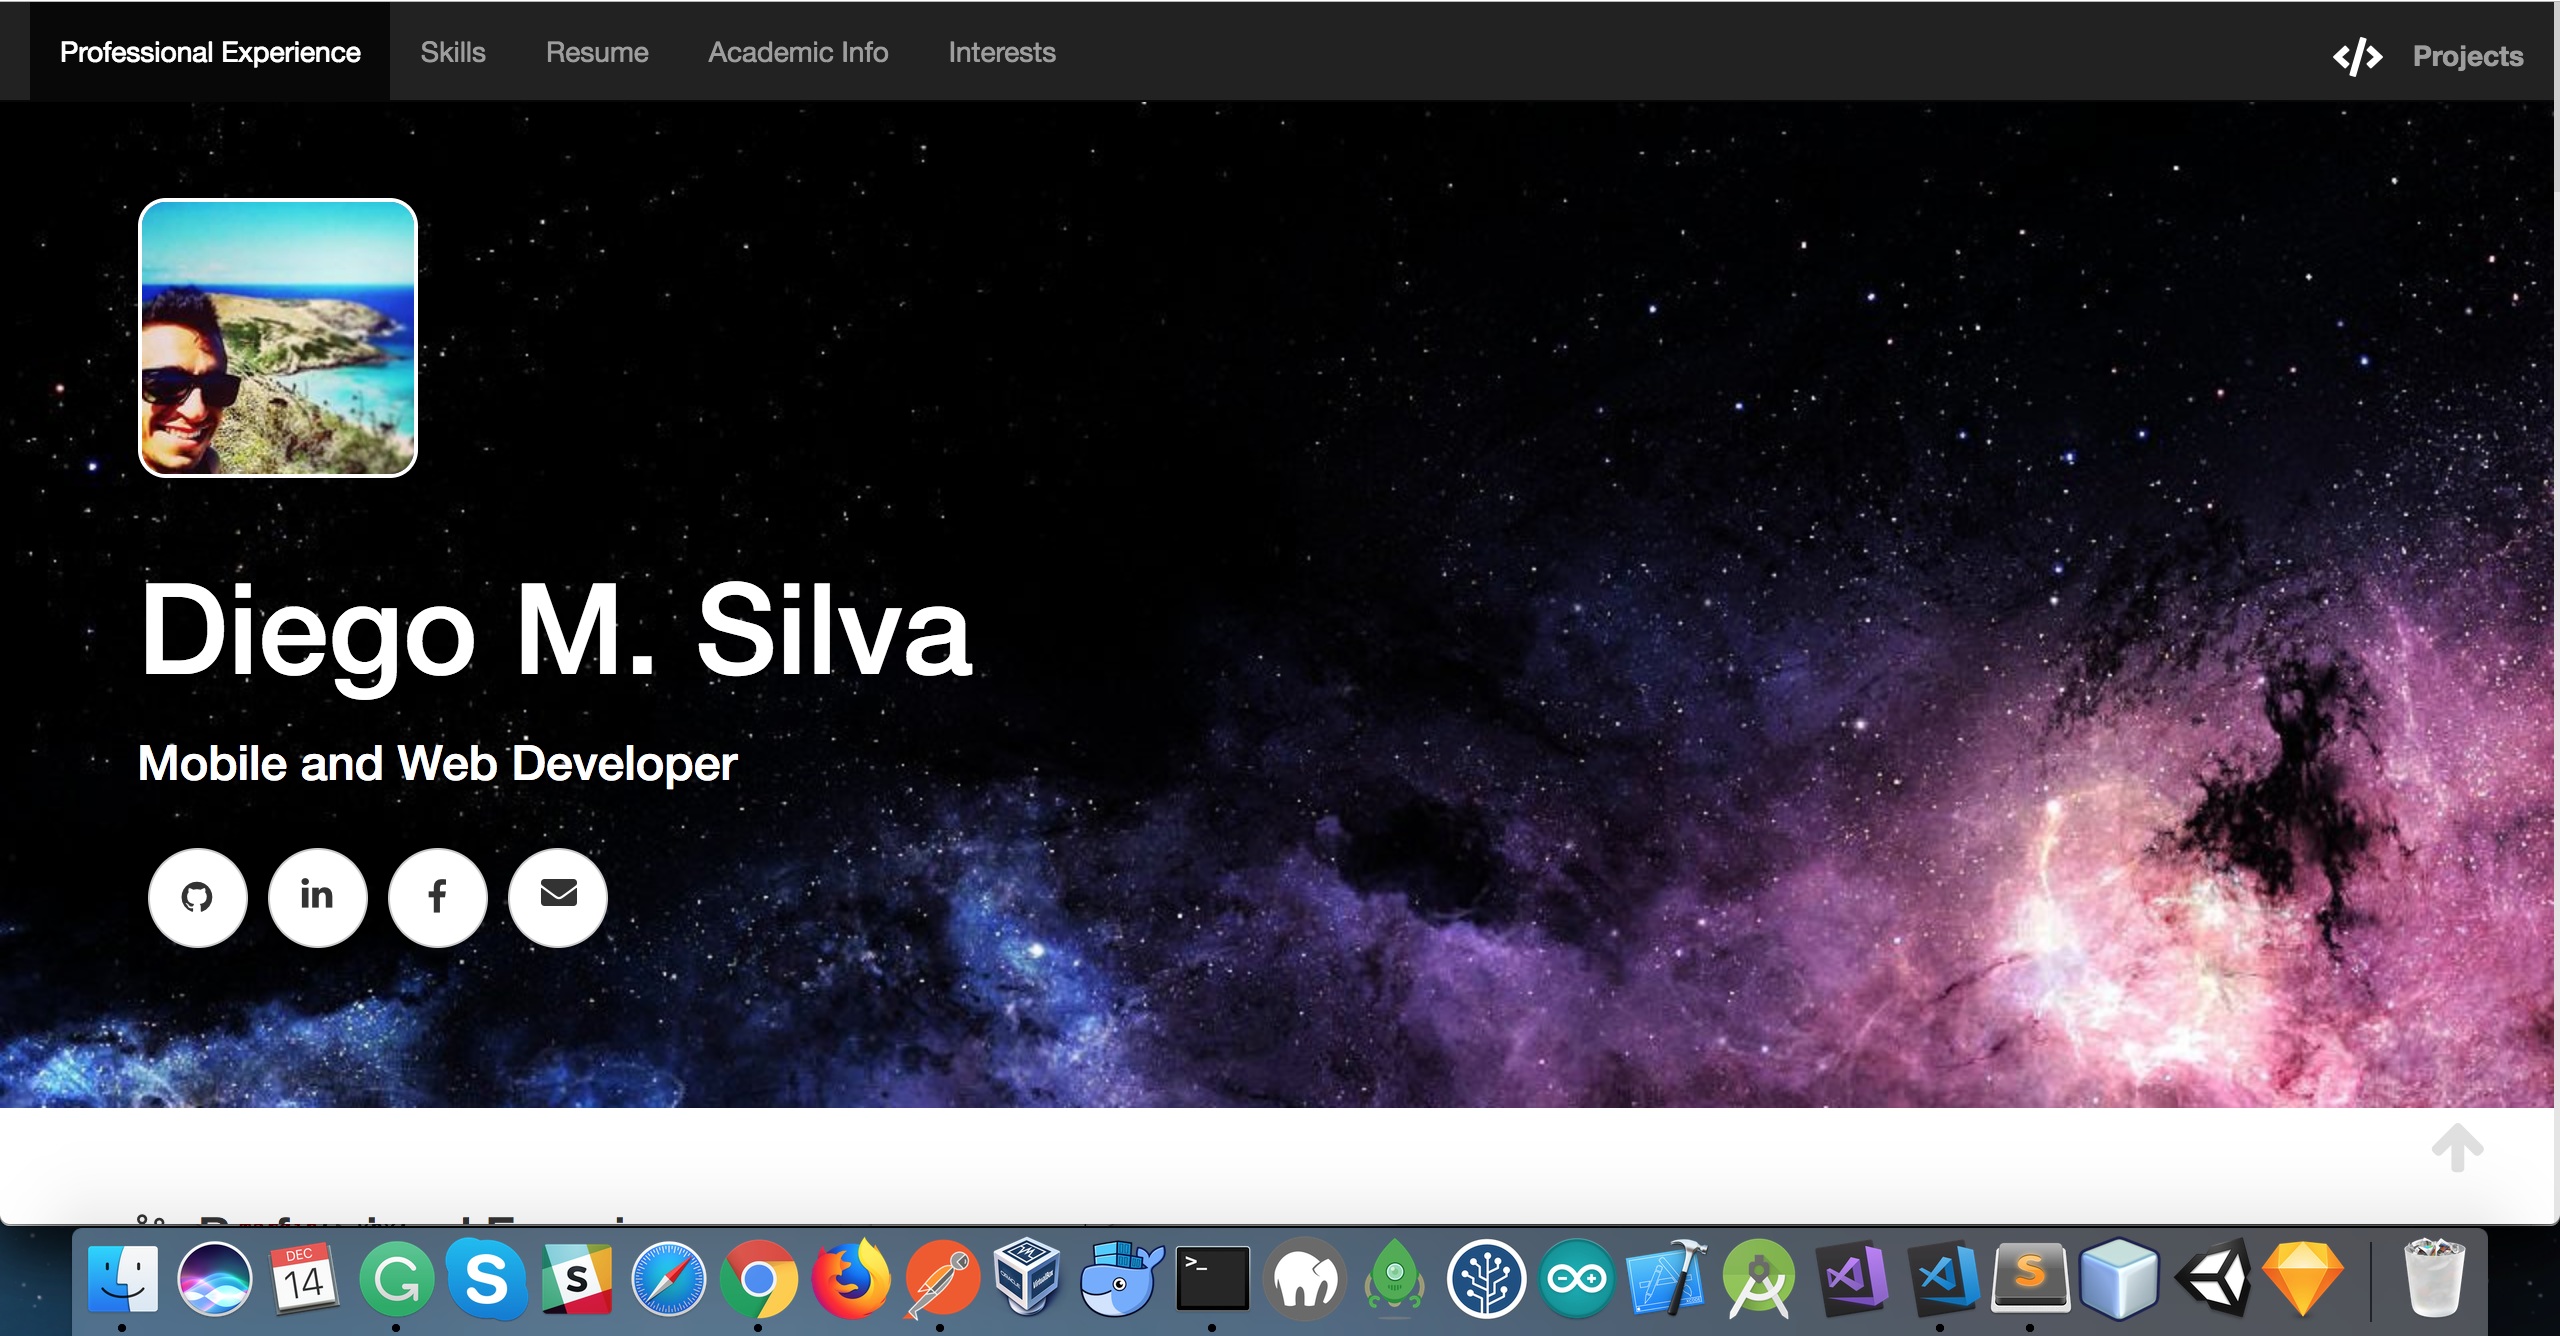The width and height of the screenshot is (2560, 1336).
Task: Open Docker from the dock
Action: [1121, 1278]
